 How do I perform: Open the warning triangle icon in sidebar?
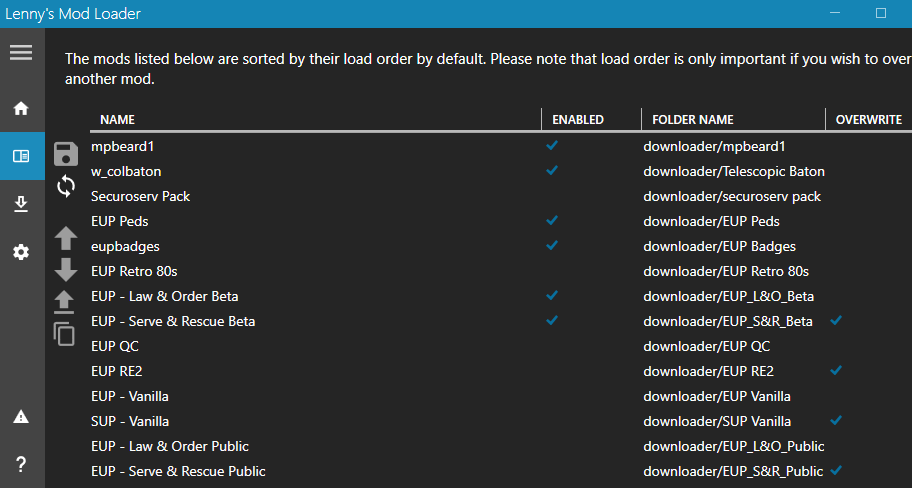click(x=21, y=416)
